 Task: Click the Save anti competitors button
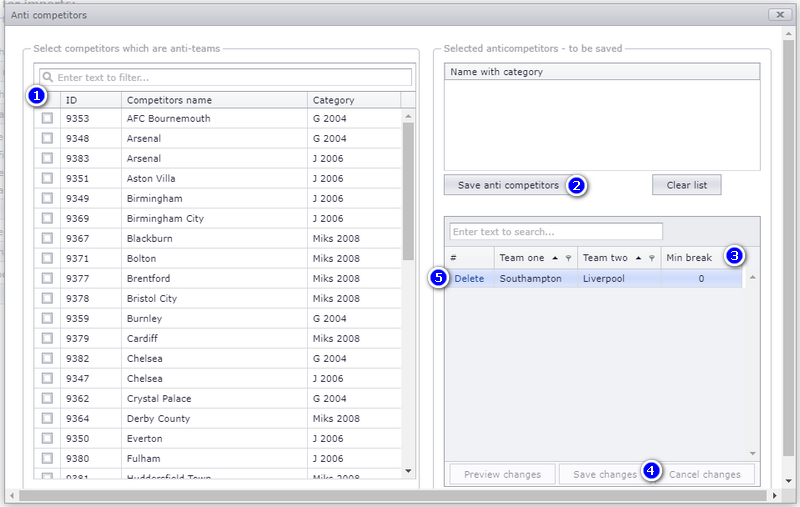click(508, 185)
